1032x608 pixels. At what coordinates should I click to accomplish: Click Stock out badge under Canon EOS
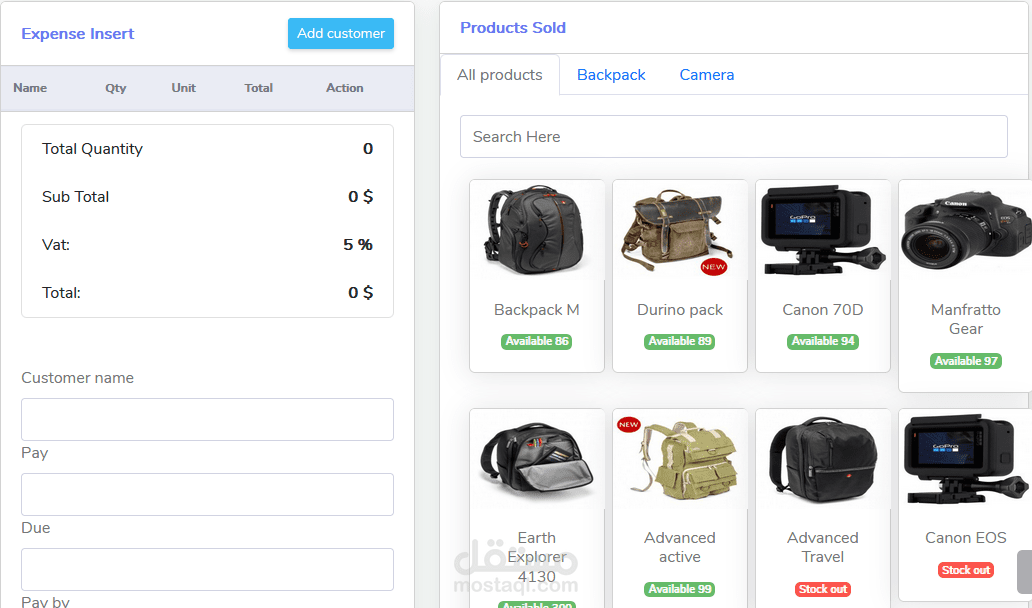pyautogui.click(x=966, y=570)
